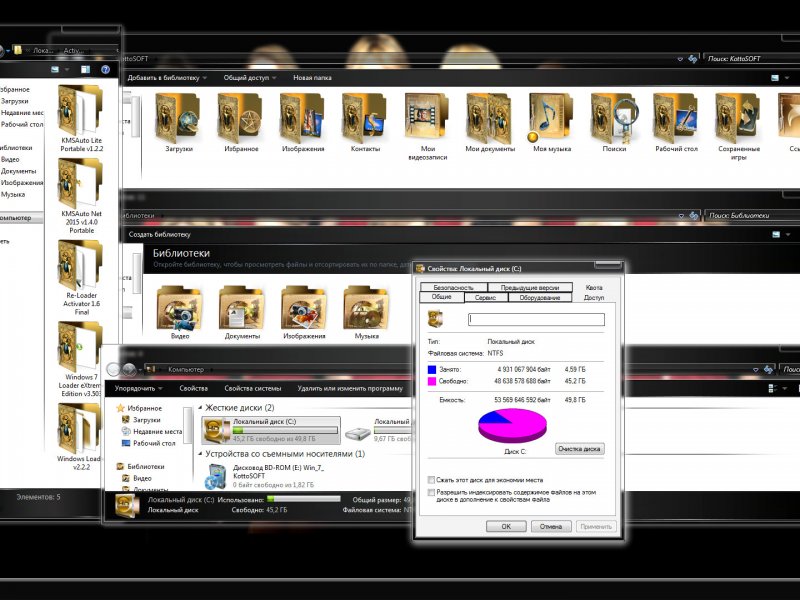Open the Добавить в библиотеку dropdown
800x600 pixels.
pyautogui.click(x=167, y=78)
